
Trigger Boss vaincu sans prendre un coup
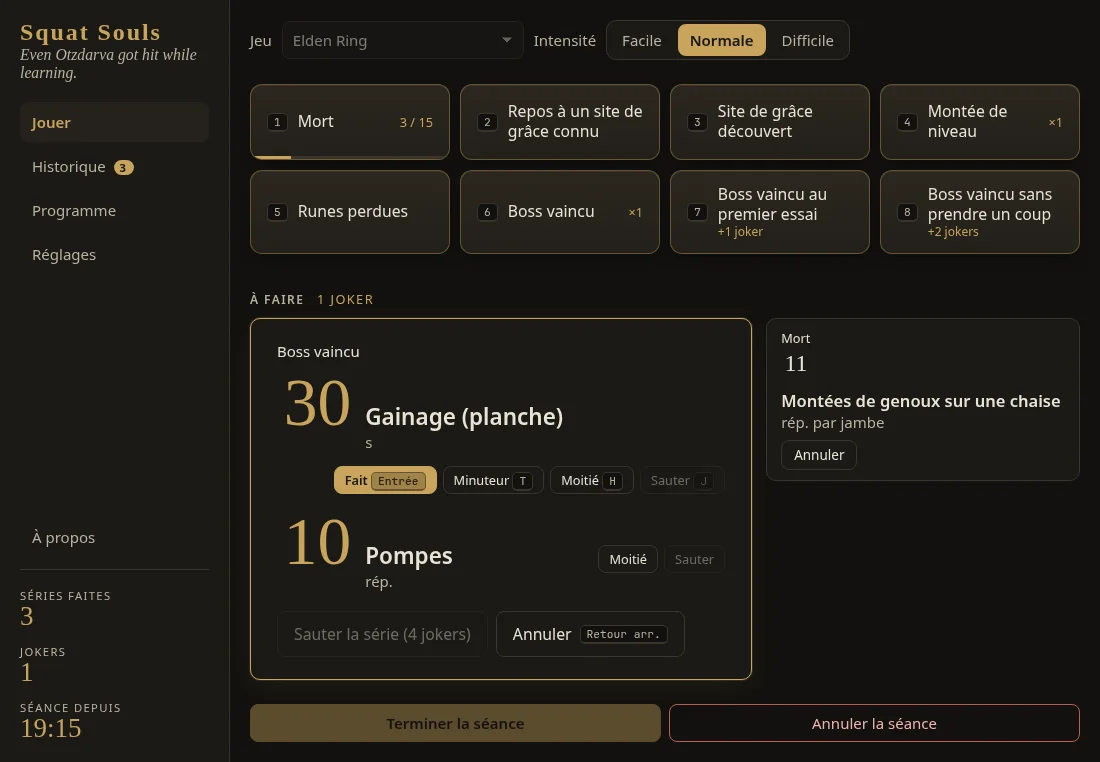pos(979,212)
